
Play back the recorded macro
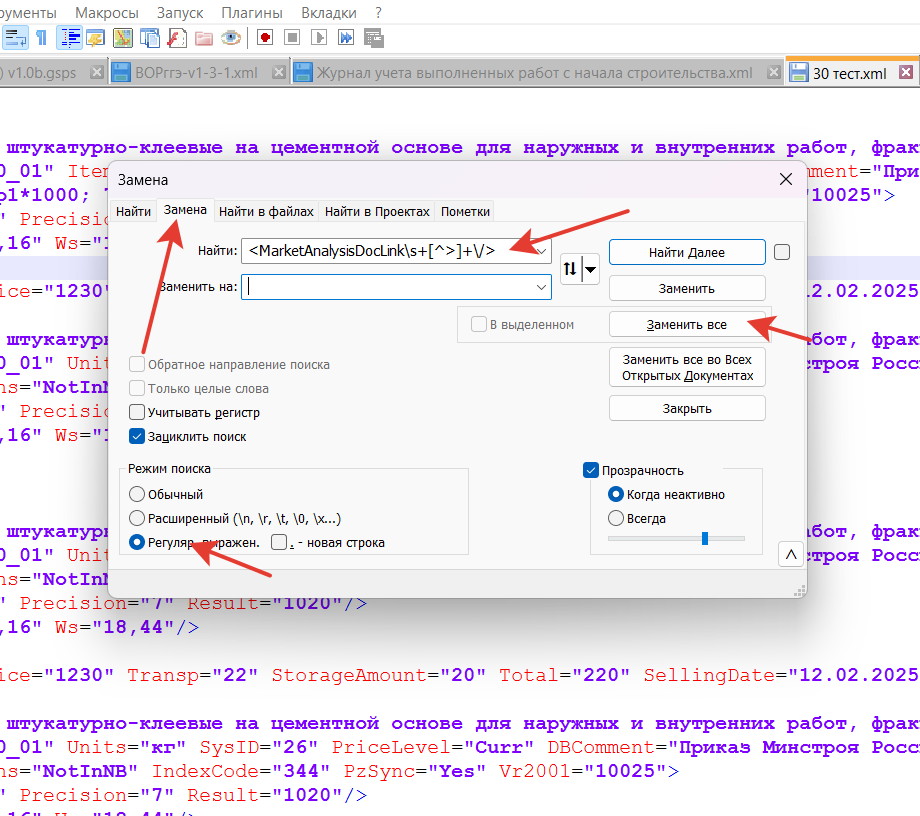coord(319,38)
